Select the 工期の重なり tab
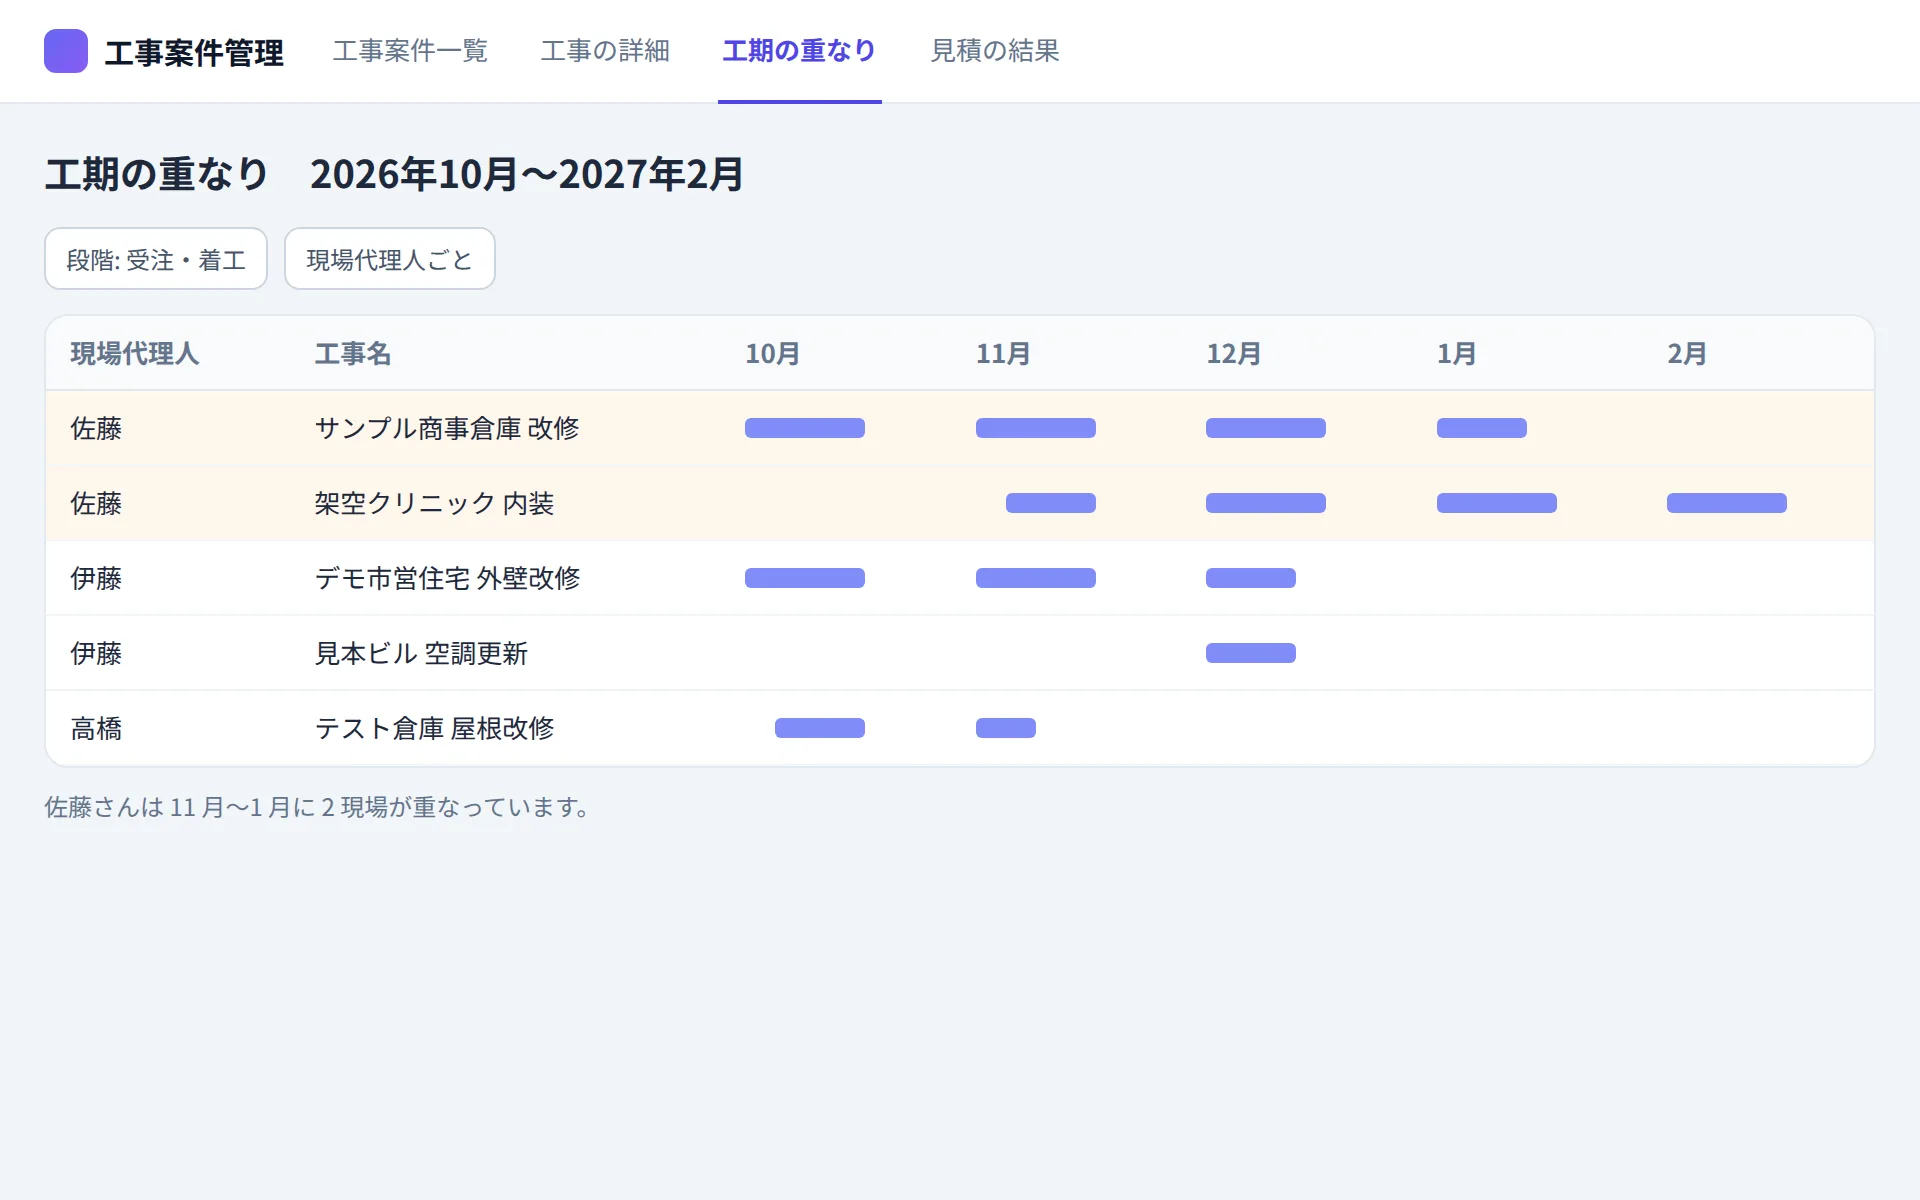 (x=799, y=51)
